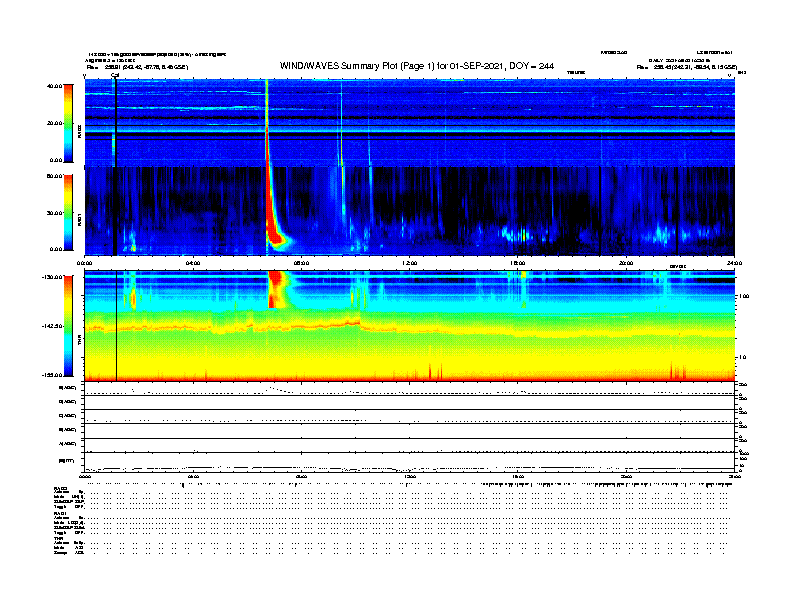Click the 40.00 label on RAD2 scale
This screenshot has height=612, width=792.
click(x=54, y=86)
